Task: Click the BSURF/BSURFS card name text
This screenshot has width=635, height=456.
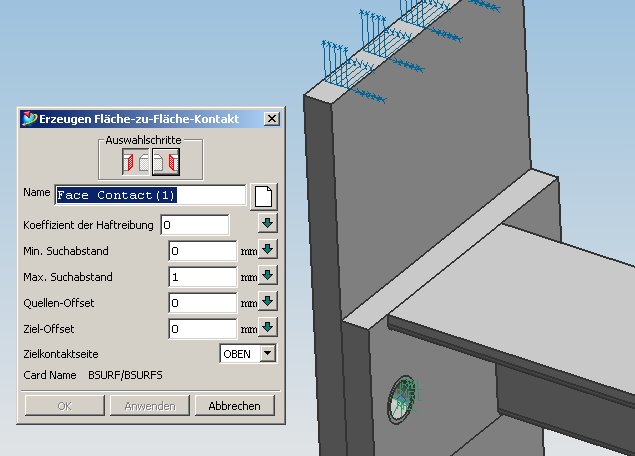Action: pyautogui.click(x=125, y=375)
